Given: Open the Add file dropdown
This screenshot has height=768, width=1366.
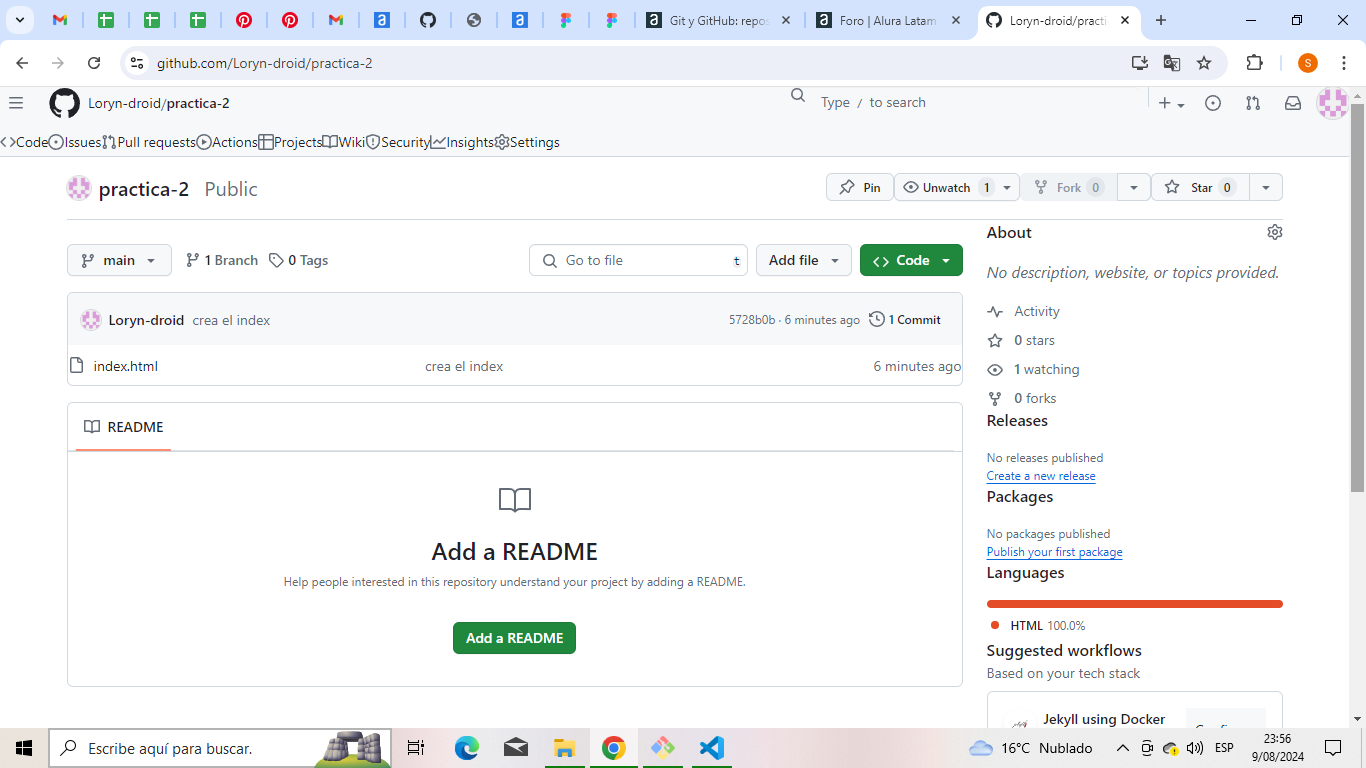Looking at the screenshot, I should click(x=804, y=260).
